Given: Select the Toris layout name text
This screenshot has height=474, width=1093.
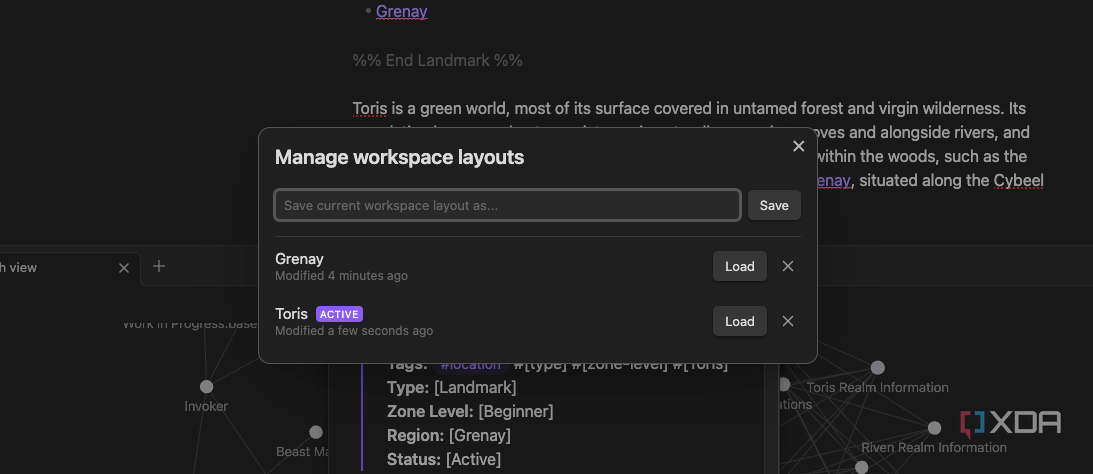Looking at the screenshot, I should (291, 314).
